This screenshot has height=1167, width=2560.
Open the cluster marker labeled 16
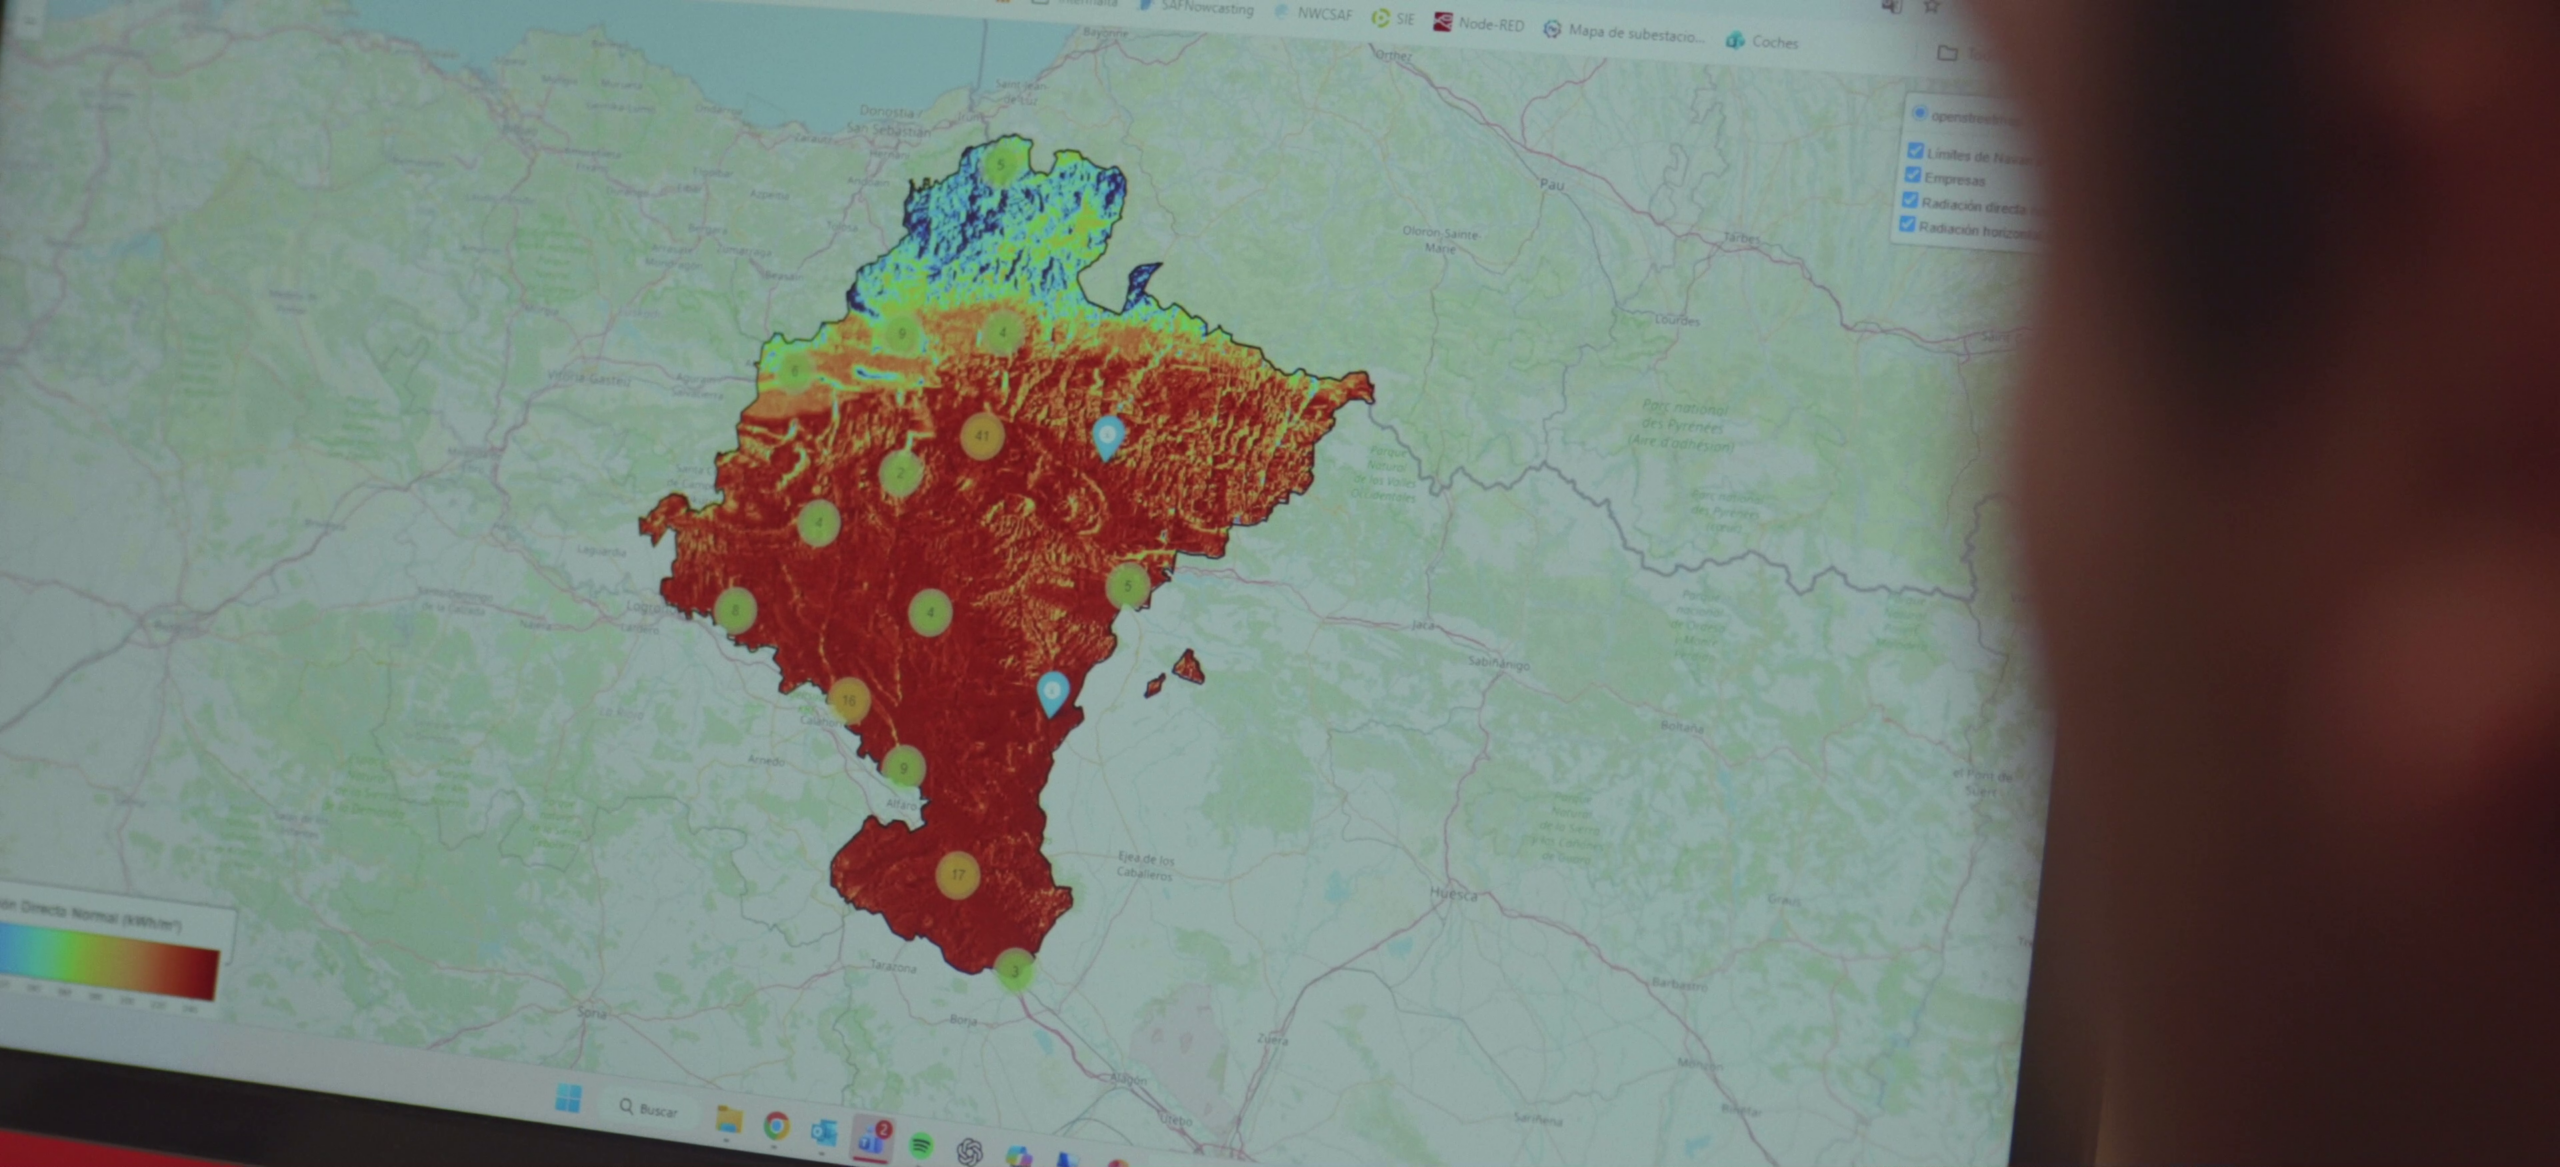pos(849,700)
